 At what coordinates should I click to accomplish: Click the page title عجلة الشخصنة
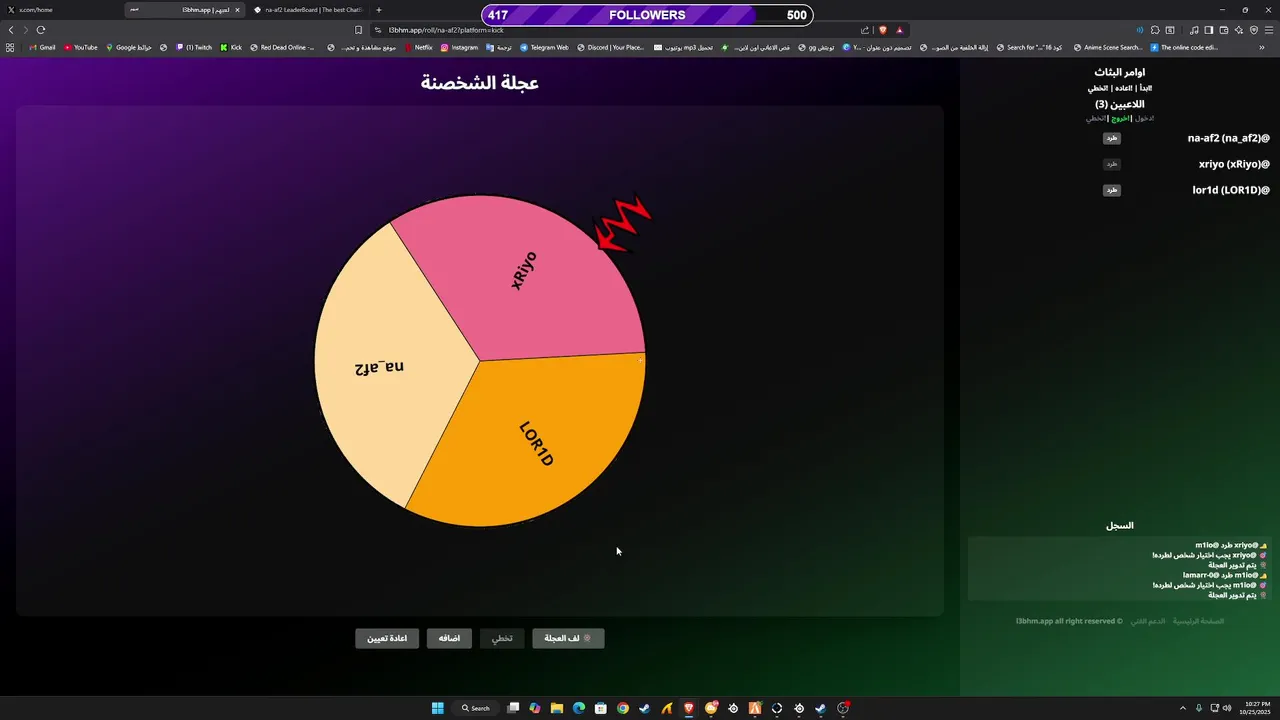480,83
